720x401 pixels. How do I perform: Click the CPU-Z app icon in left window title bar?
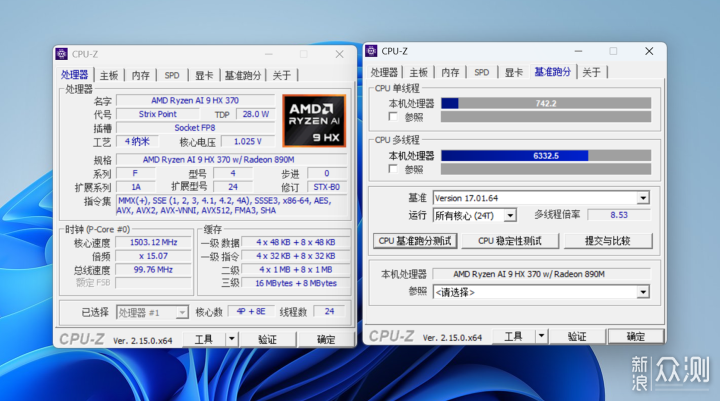62,54
